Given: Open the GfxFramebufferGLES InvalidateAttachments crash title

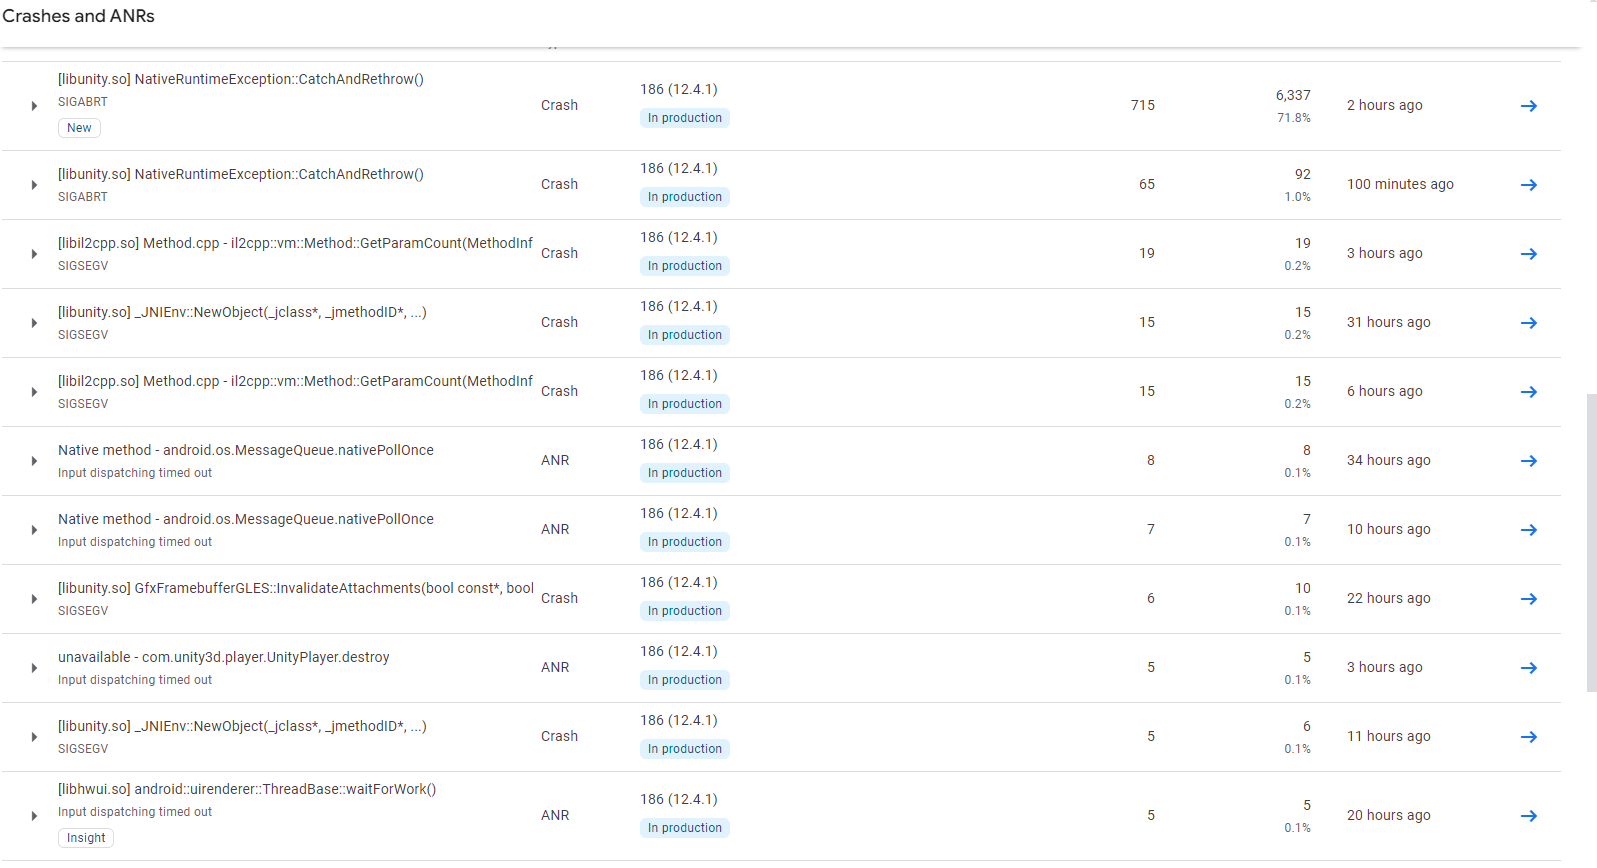Looking at the screenshot, I should click(295, 588).
